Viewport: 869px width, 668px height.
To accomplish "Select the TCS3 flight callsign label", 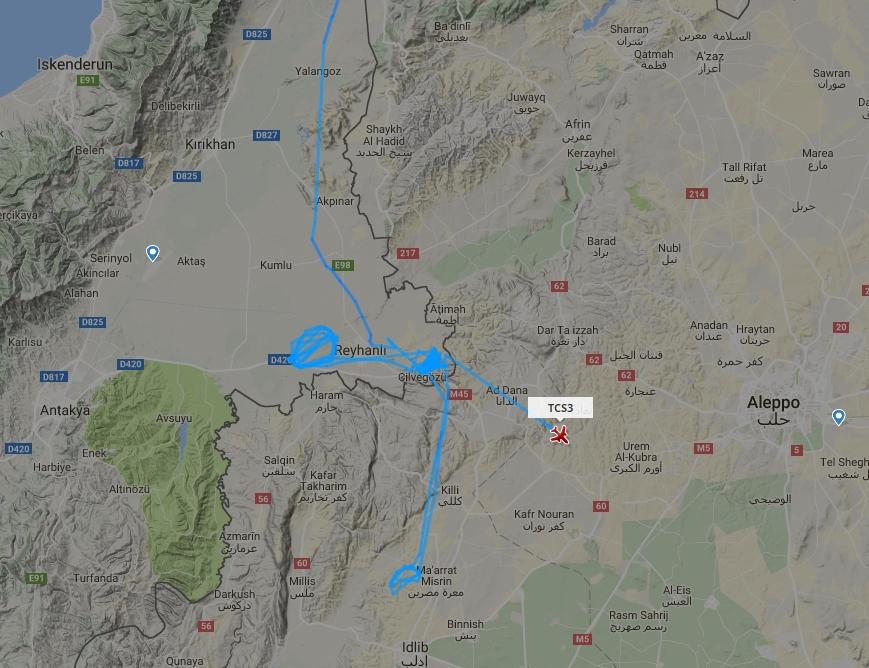I will 560,408.
